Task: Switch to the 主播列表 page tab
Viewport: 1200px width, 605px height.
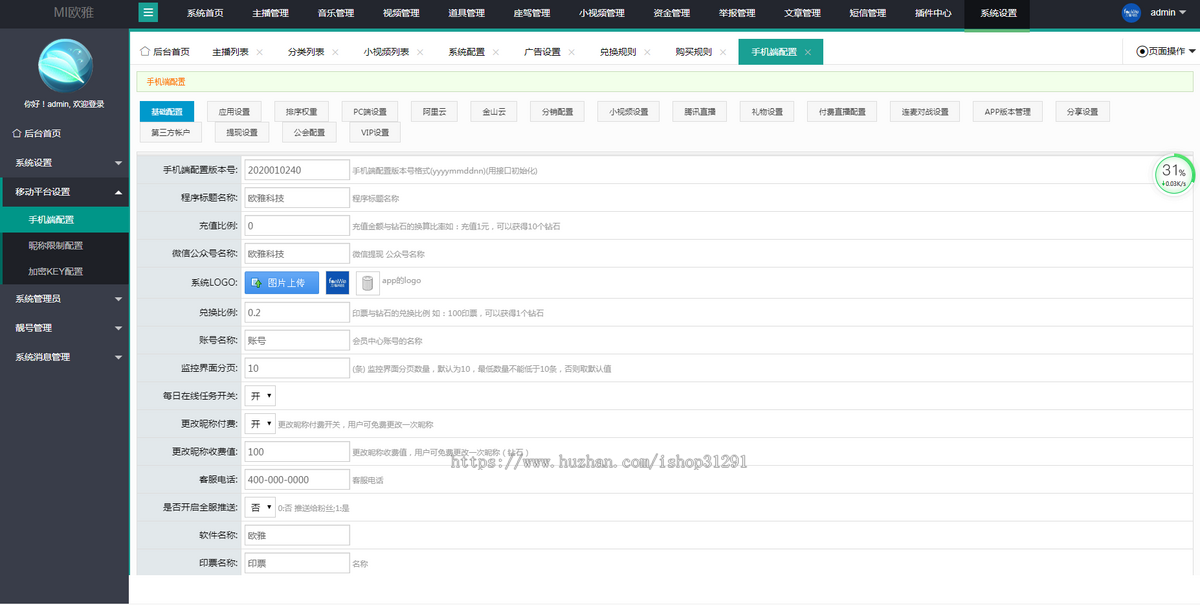Action: [231, 52]
